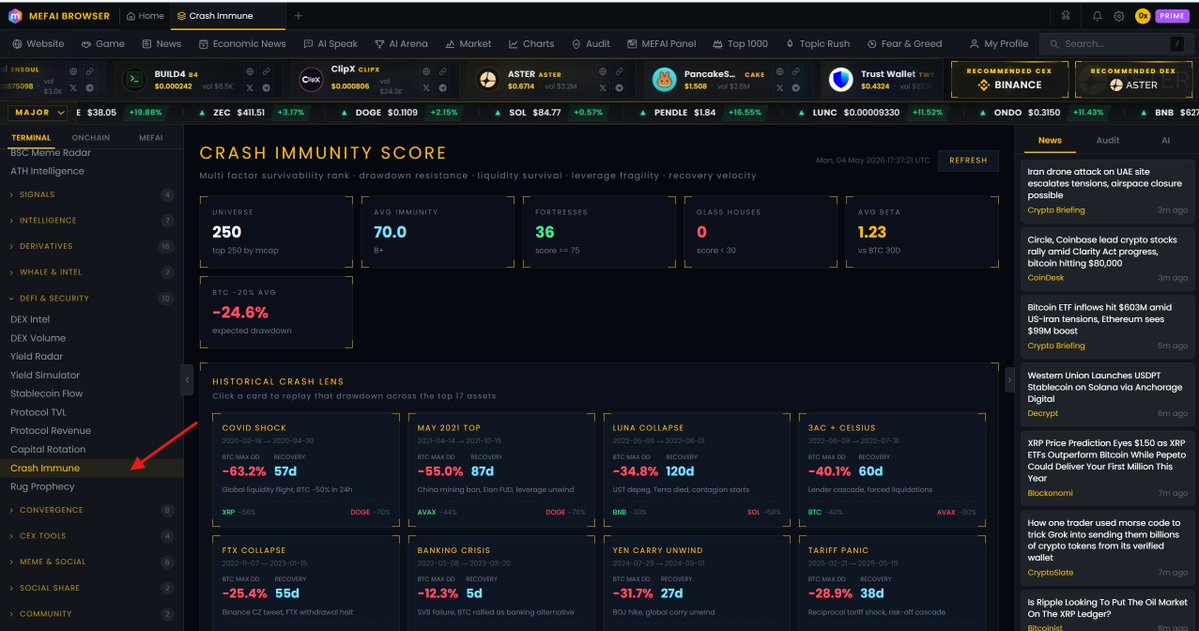Open PancakeSwap X (Twitter) icon
The height and width of the screenshot is (631, 1199).
[x=779, y=88]
